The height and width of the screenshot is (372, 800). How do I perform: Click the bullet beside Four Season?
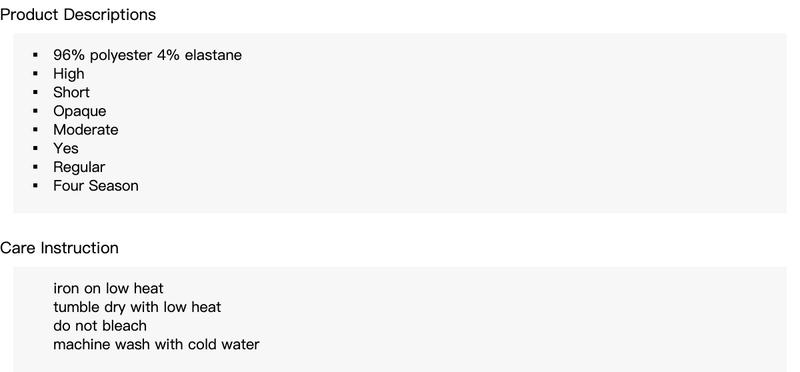tap(35, 186)
